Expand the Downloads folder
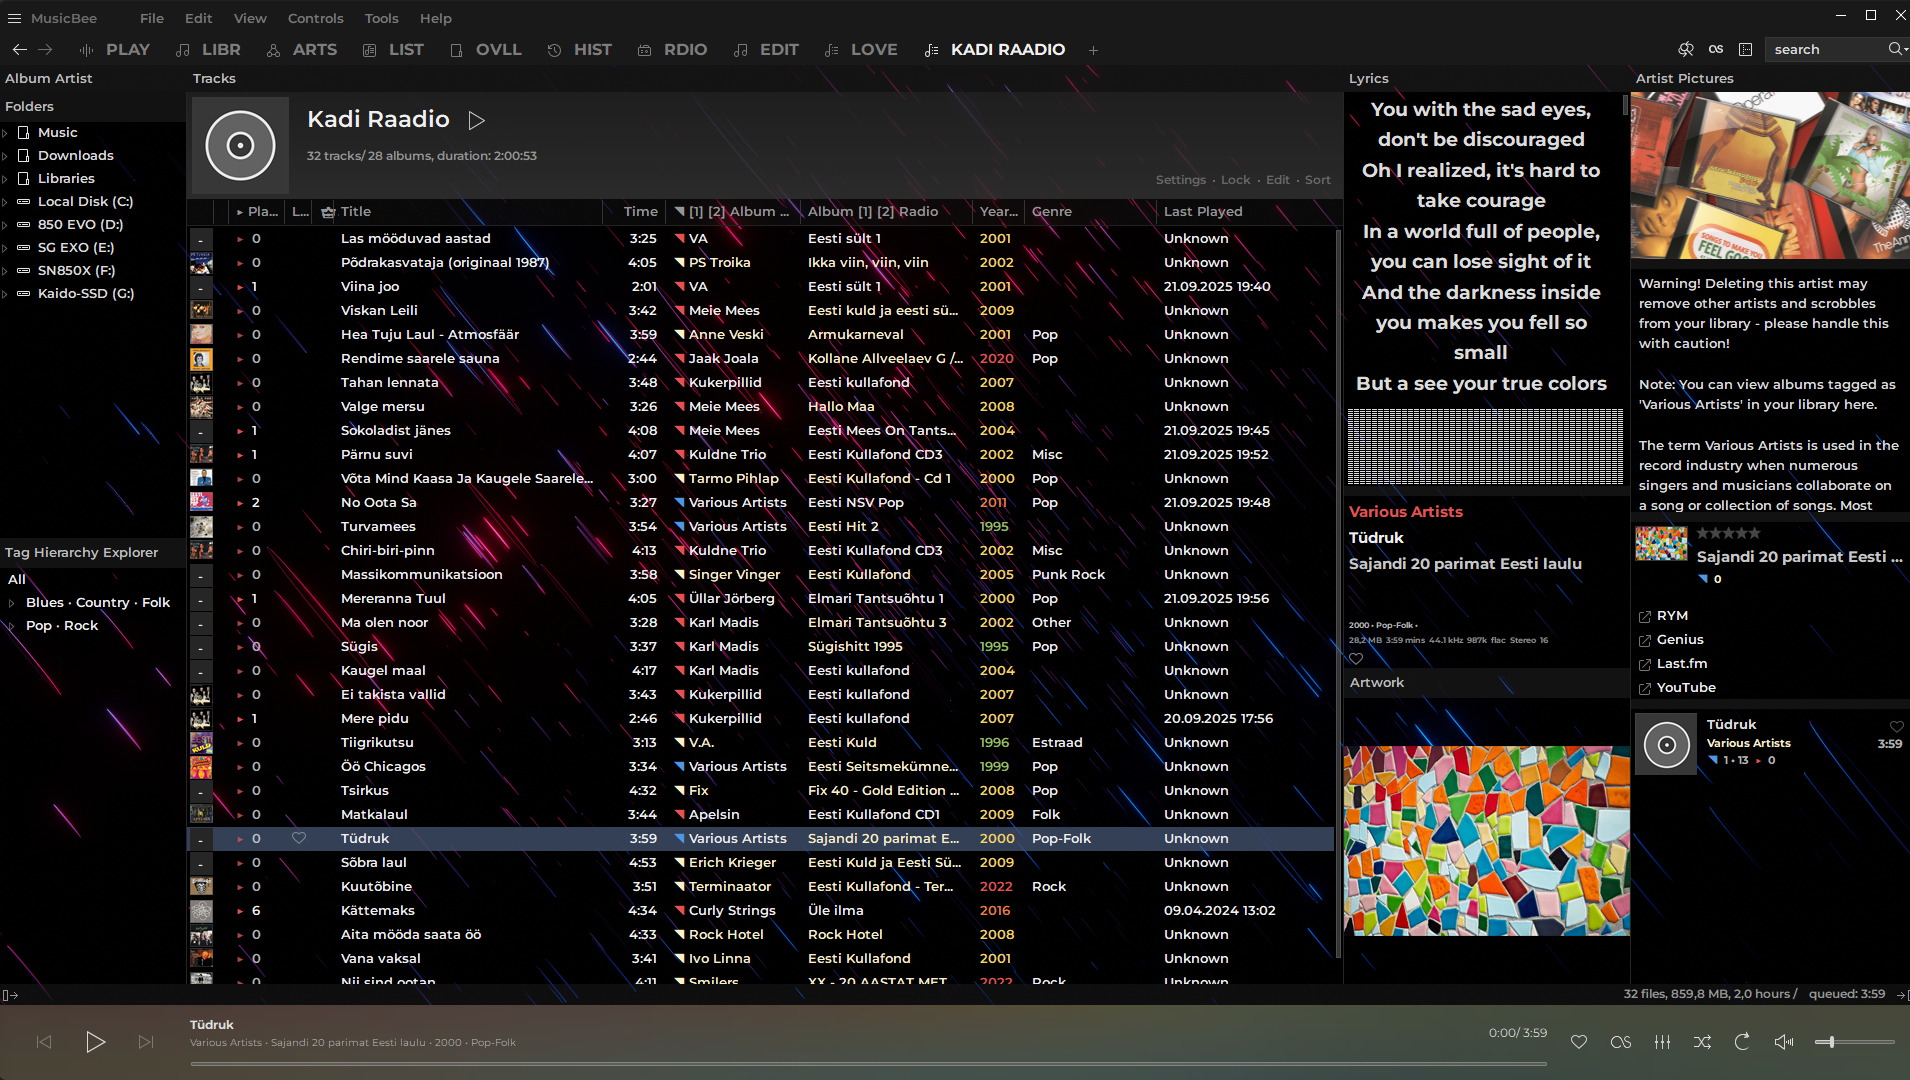 (5, 156)
